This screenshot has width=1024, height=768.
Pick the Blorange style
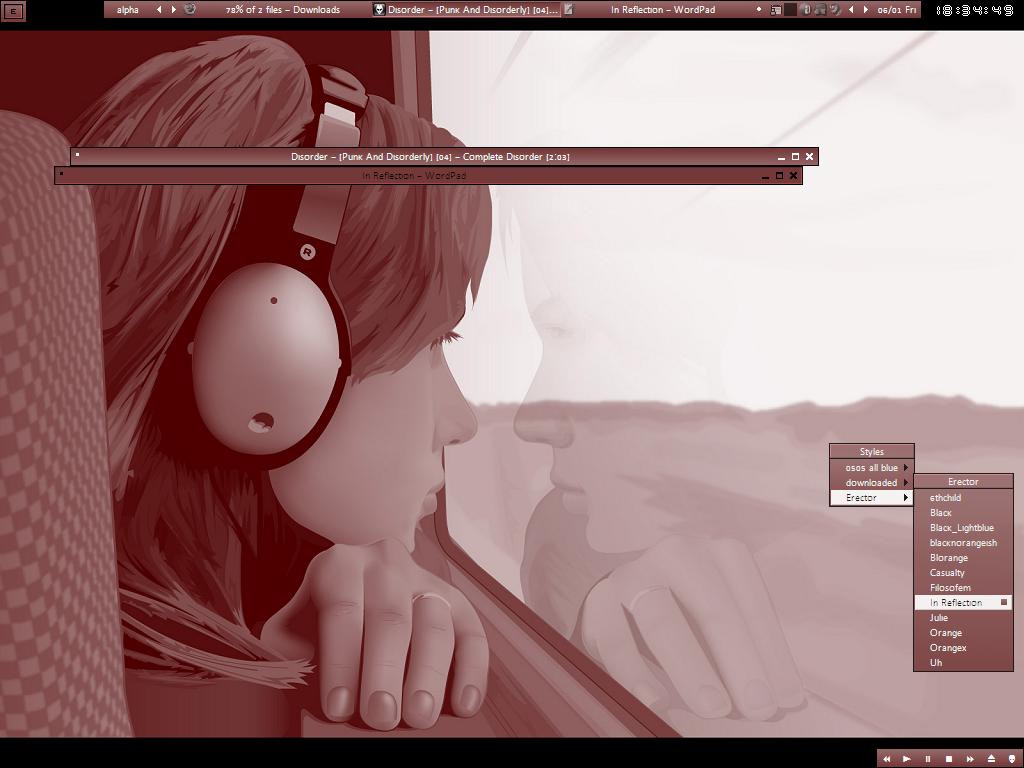(963, 558)
